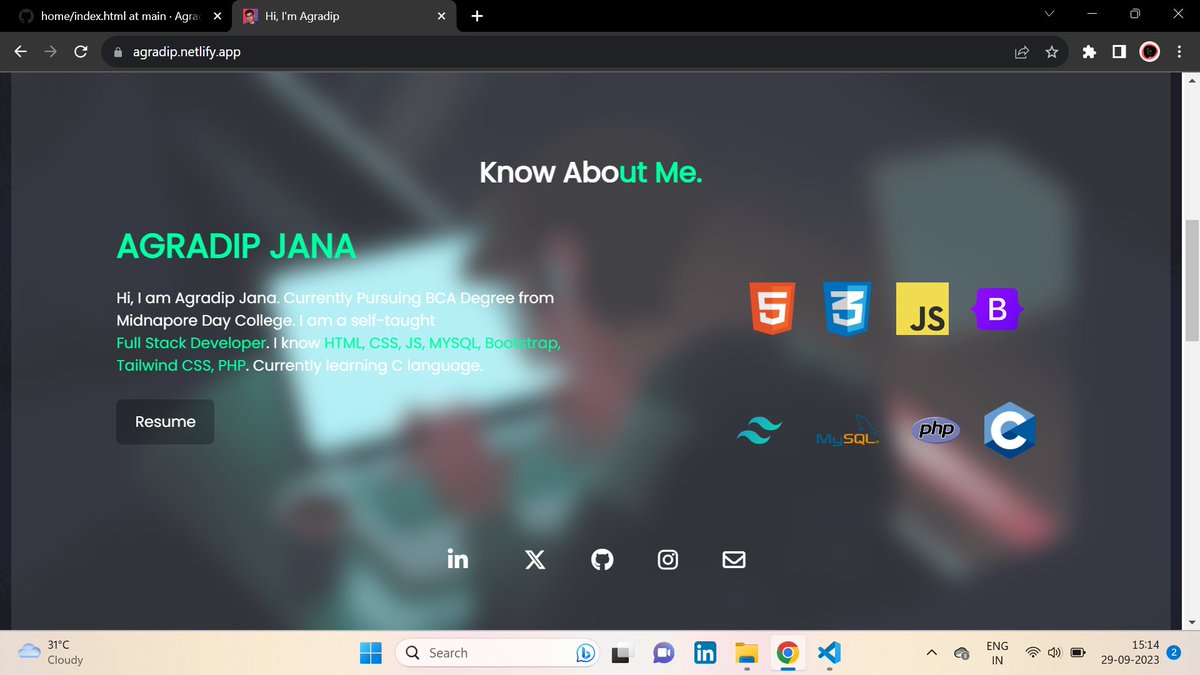The image size is (1200, 675).
Task: Go back with the browser back arrow
Action: pos(20,52)
